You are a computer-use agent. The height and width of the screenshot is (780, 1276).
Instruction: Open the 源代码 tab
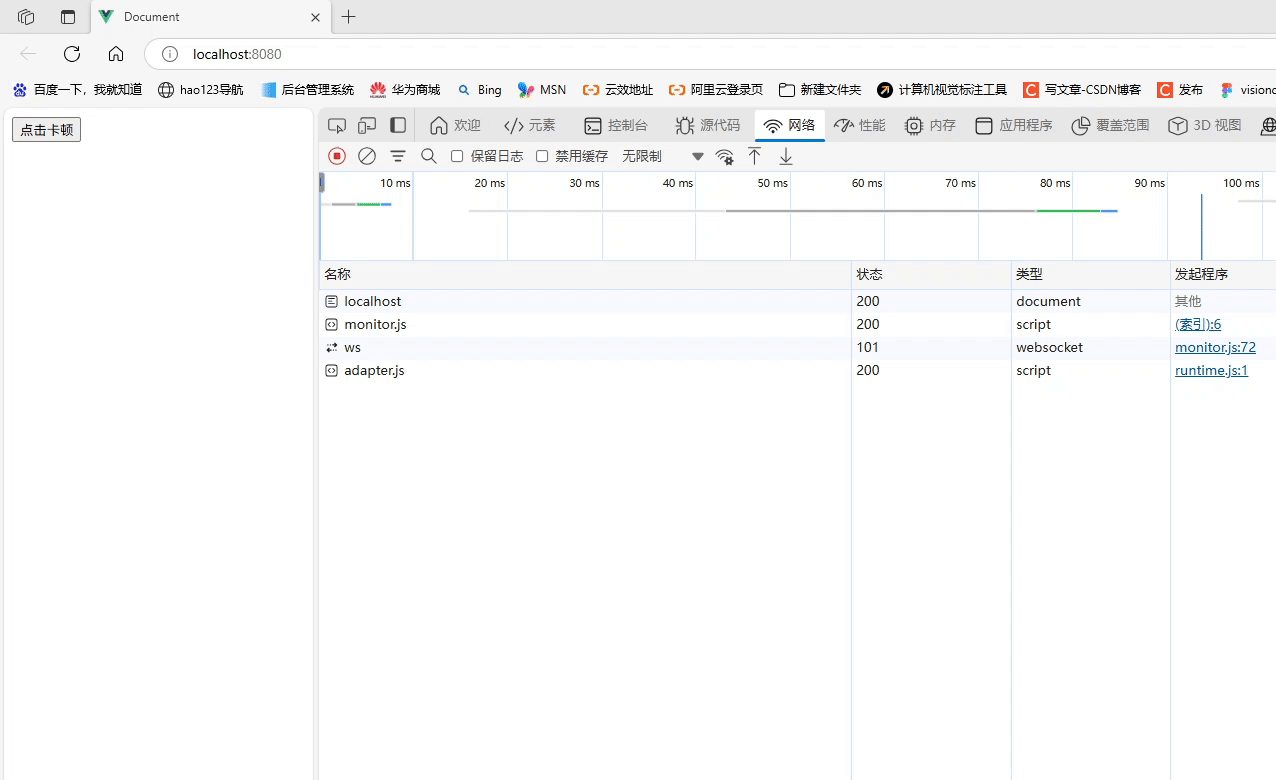pyautogui.click(x=708, y=126)
